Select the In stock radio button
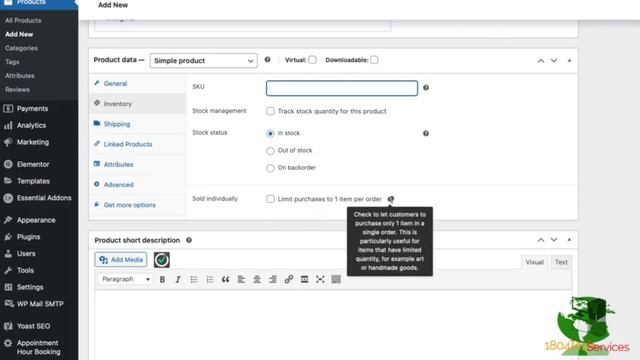640x360 pixels. point(270,133)
